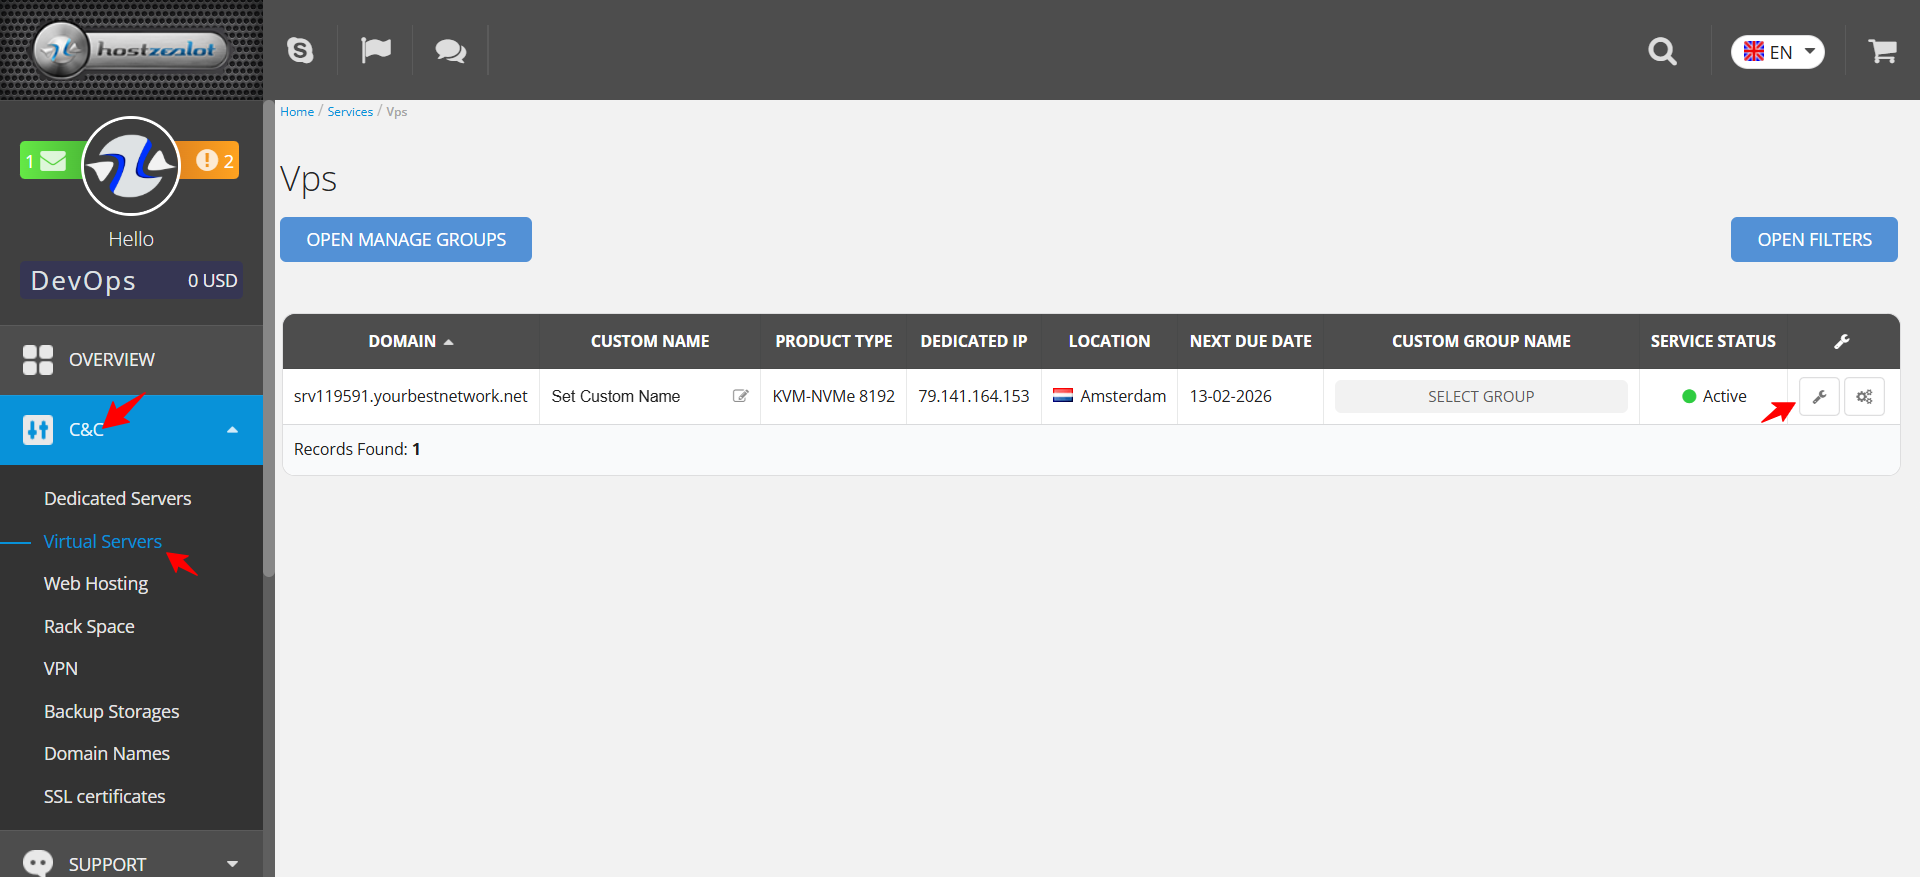Open the Skype contact icon
Viewport: 1920px width, 877px height.
coord(300,50)
